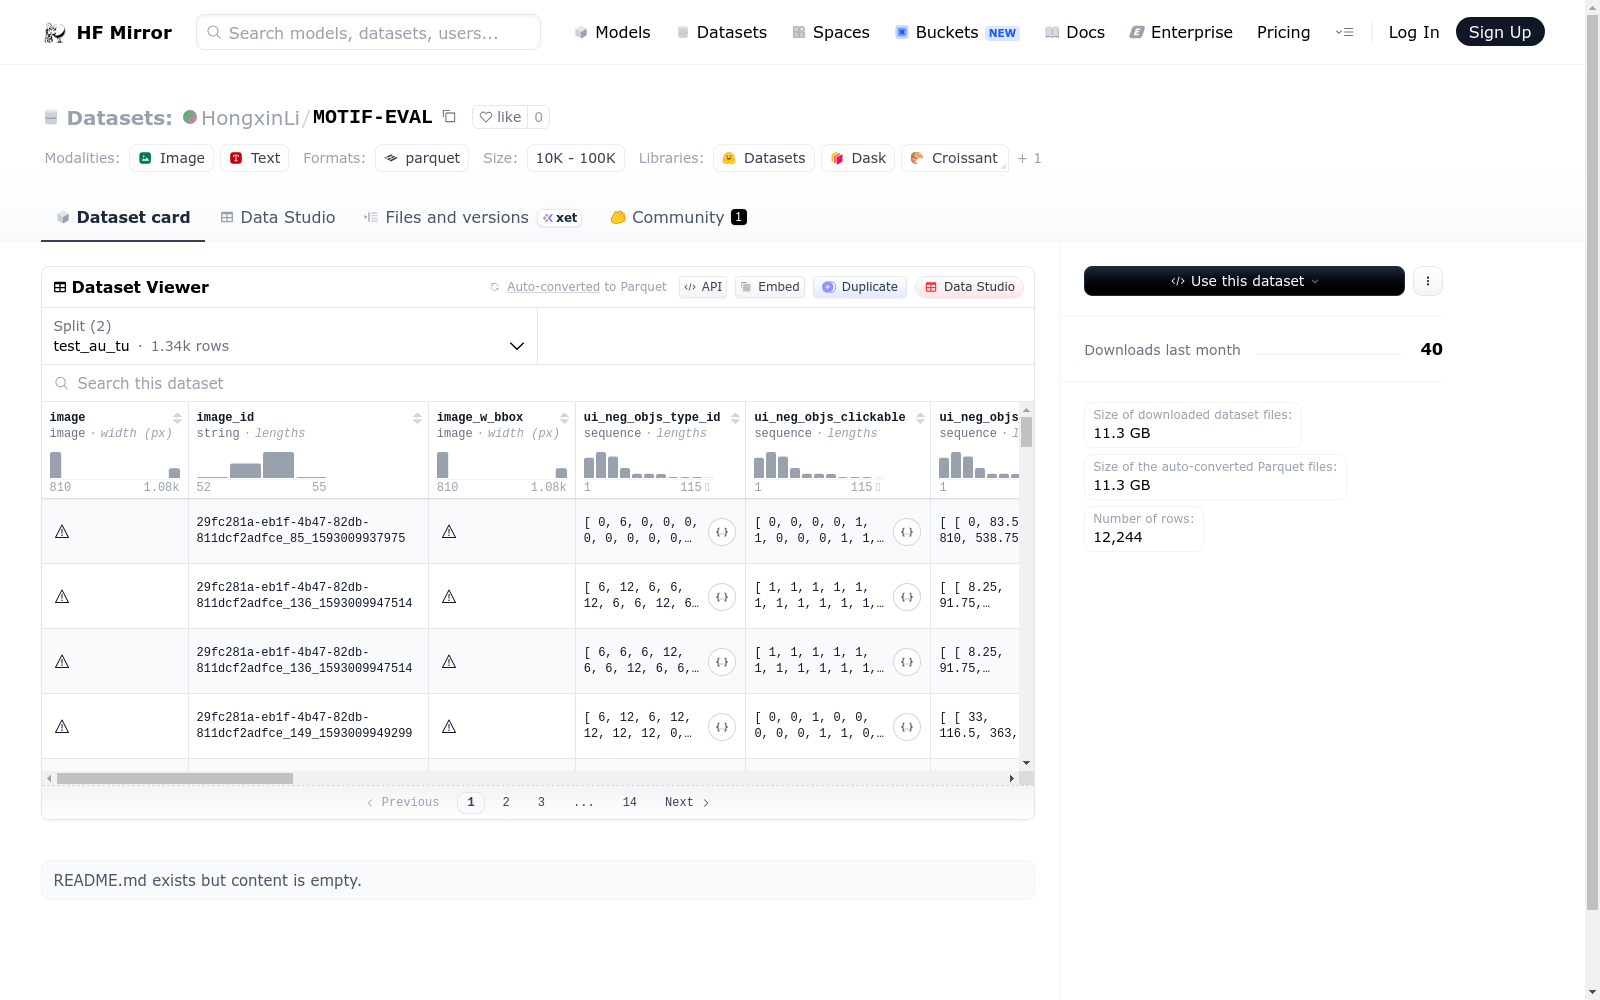Expand JSON for third row ui_neg_objs_clickable cell

click(907, 662)
